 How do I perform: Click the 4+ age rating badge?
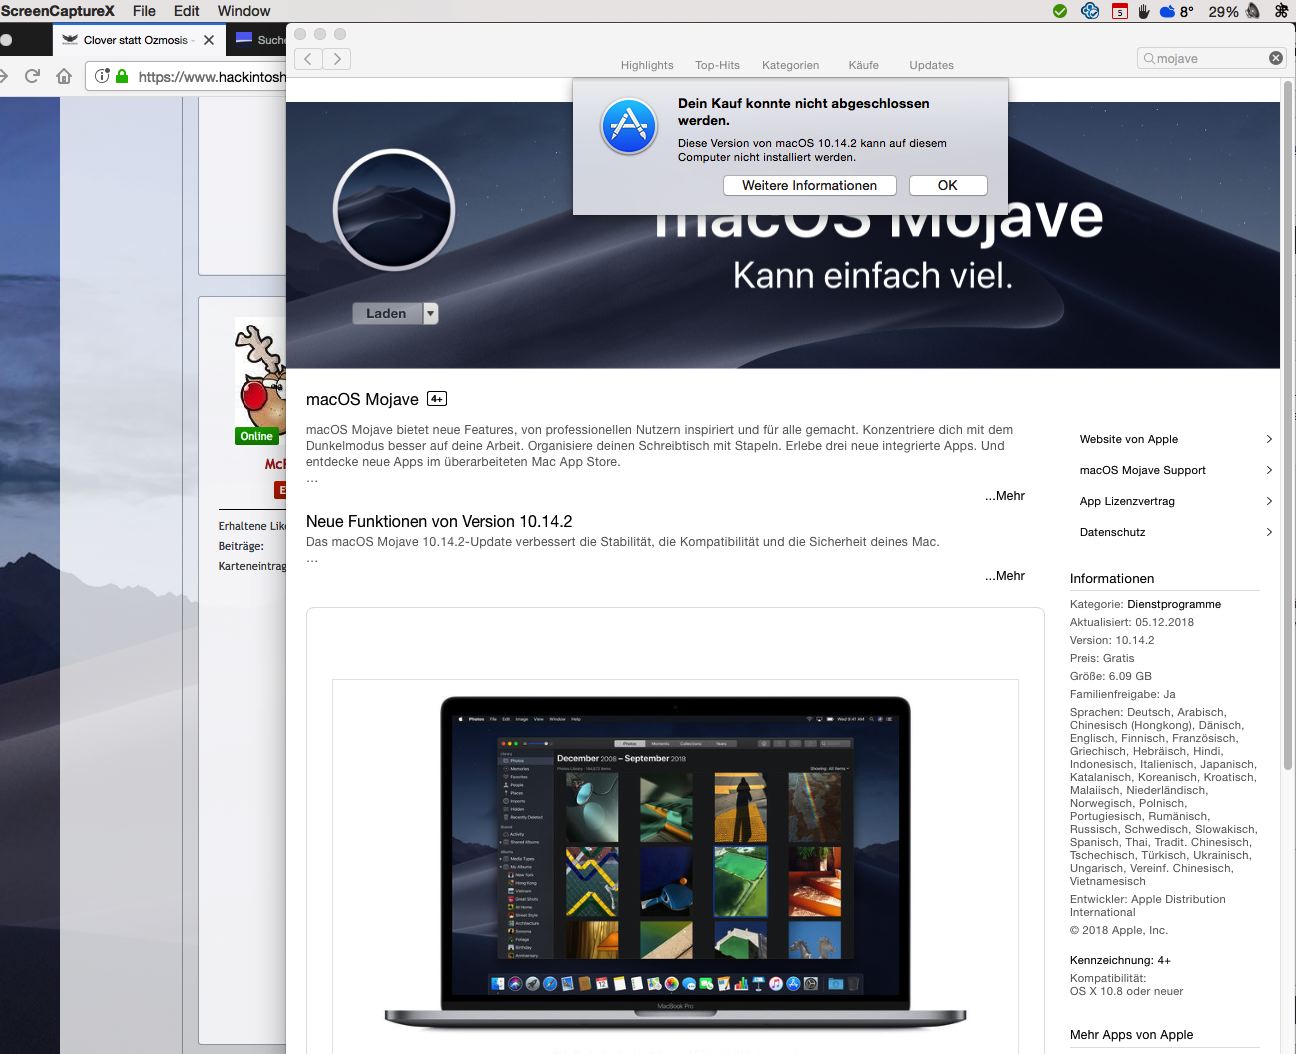pos(436,399)
